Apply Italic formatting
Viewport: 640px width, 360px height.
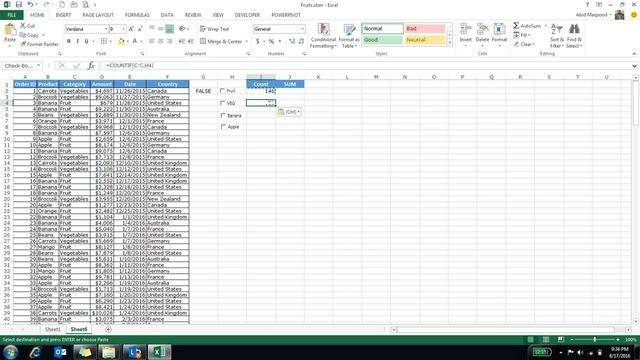click(x=78, y=41)
